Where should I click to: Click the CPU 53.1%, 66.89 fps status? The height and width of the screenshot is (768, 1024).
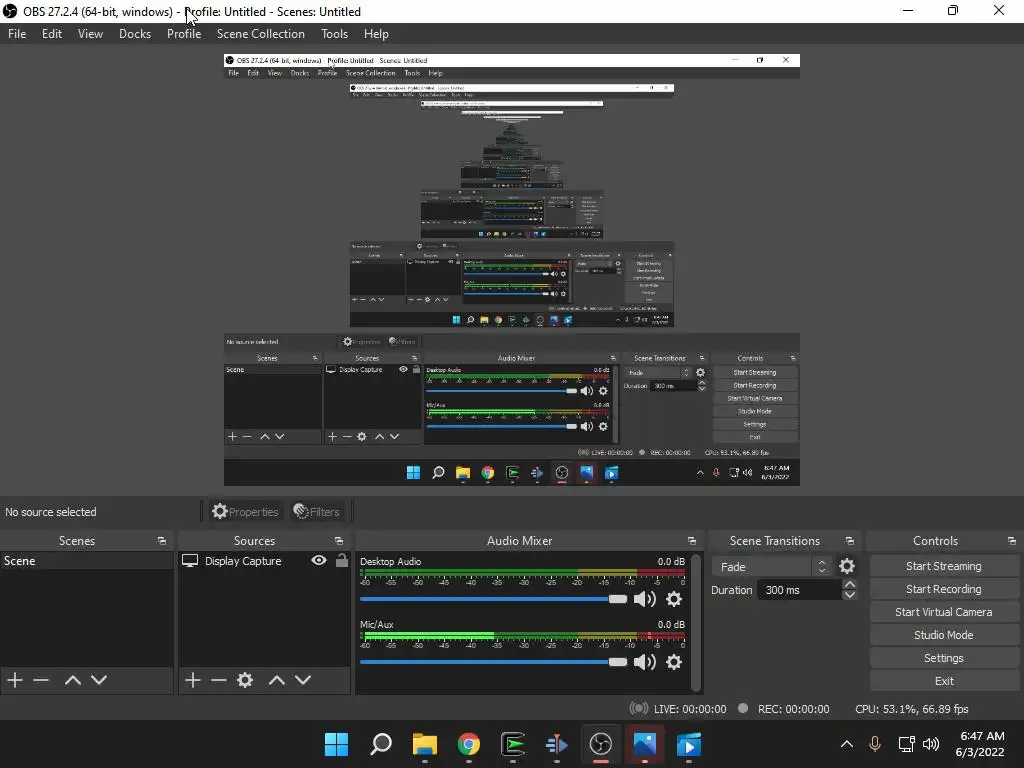[912, 709]
